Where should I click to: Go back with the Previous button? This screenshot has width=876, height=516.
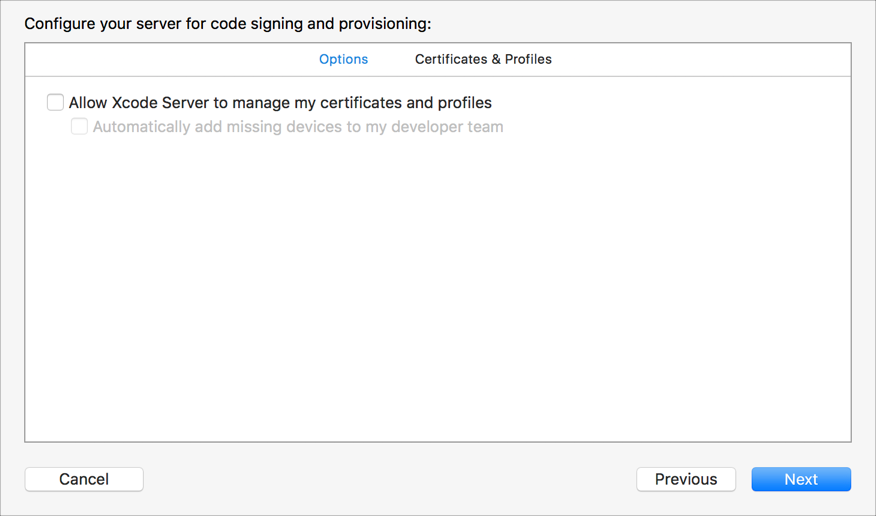coord(685,479)
